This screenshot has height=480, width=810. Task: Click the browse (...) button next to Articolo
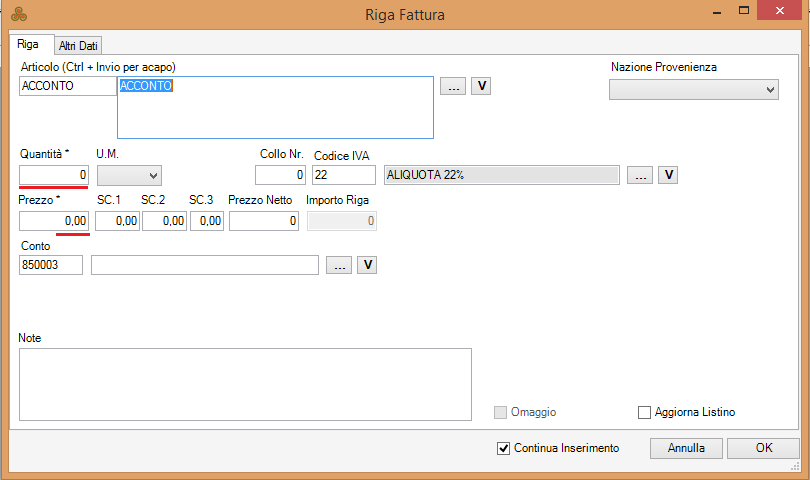click(x=453, y=87)
